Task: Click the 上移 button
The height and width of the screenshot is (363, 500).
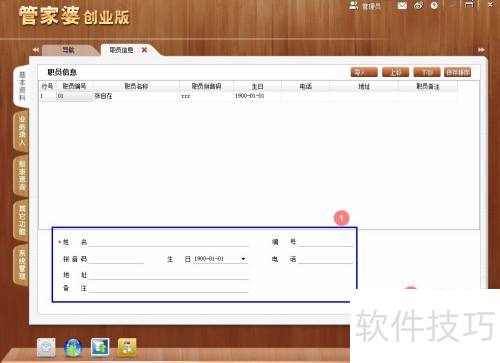Action: pos(395,72)
